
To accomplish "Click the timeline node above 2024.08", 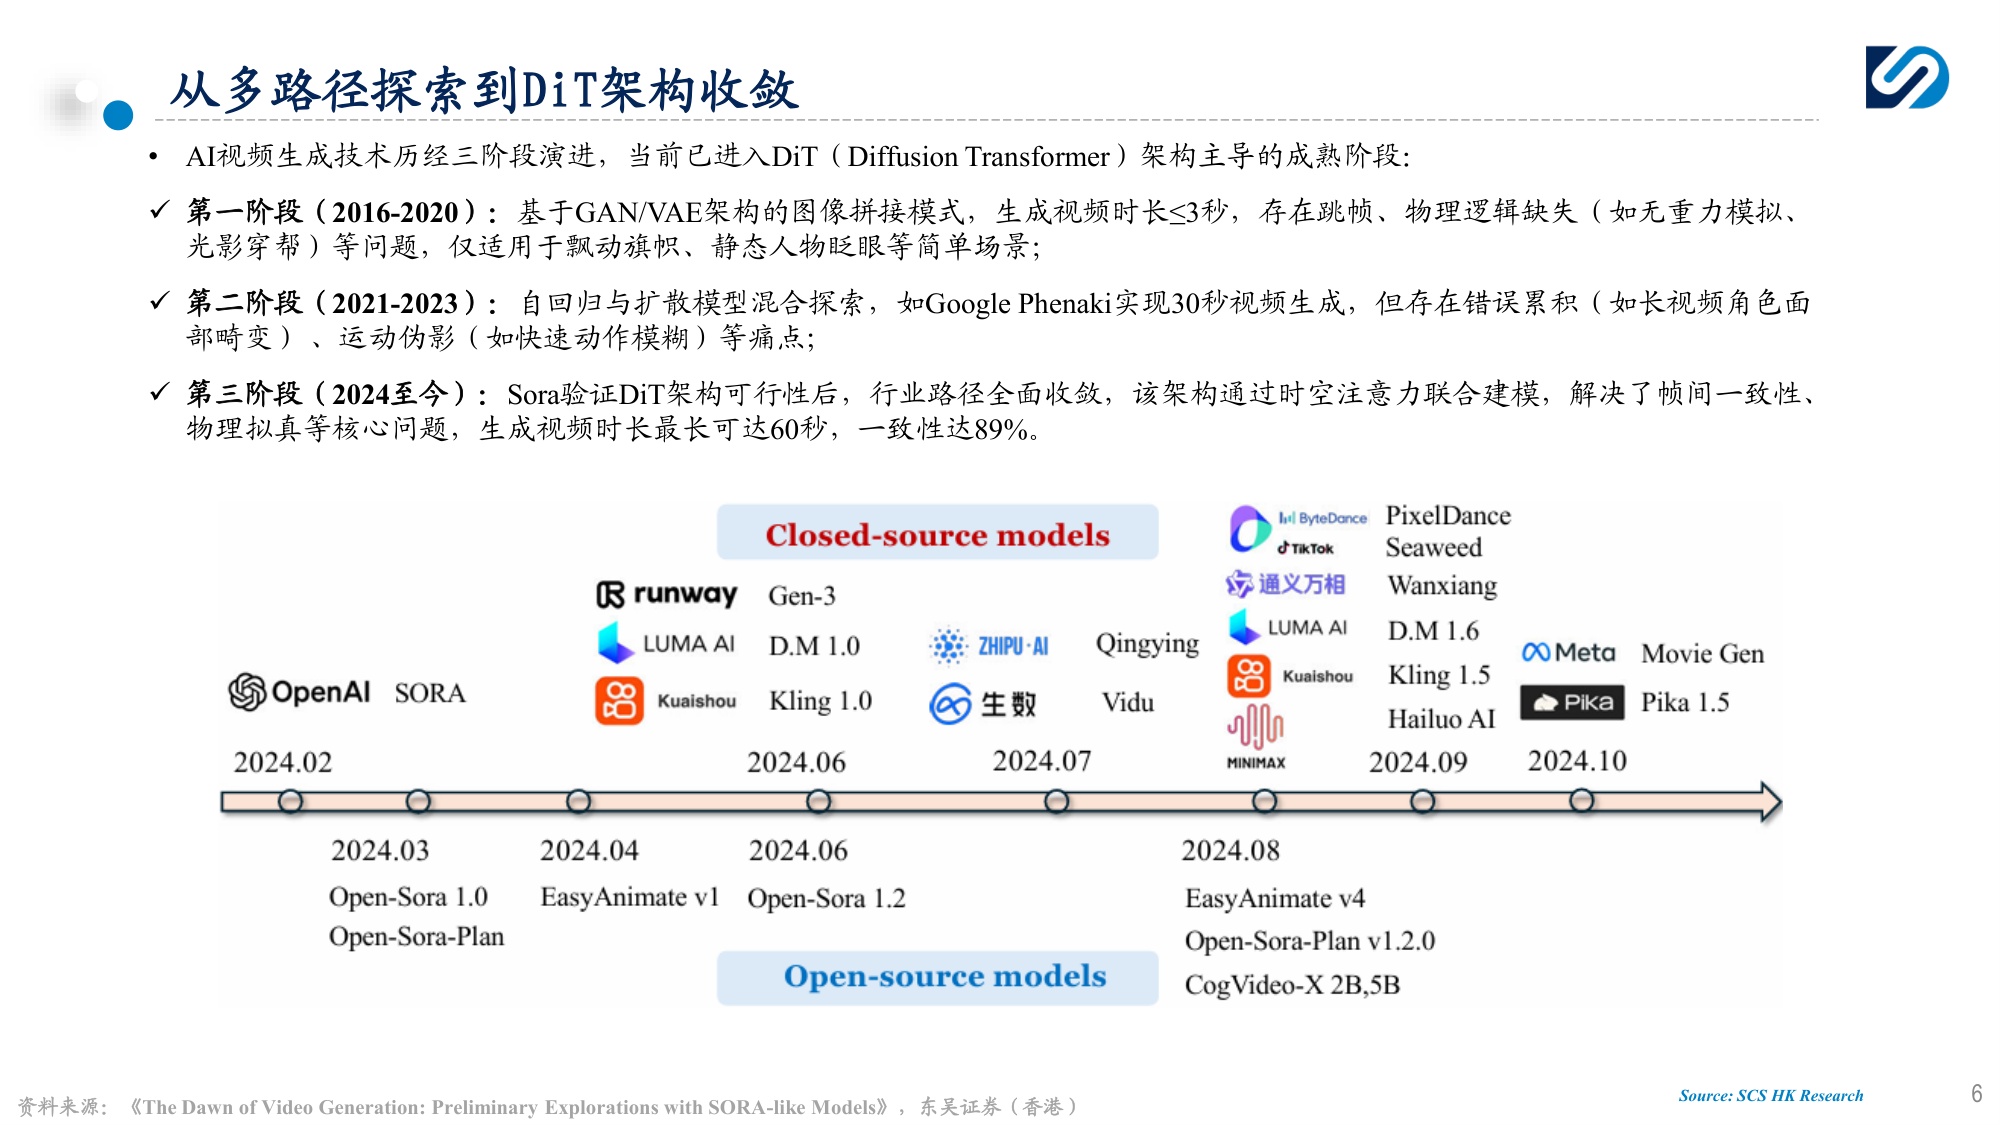I will click(1264, 801).
